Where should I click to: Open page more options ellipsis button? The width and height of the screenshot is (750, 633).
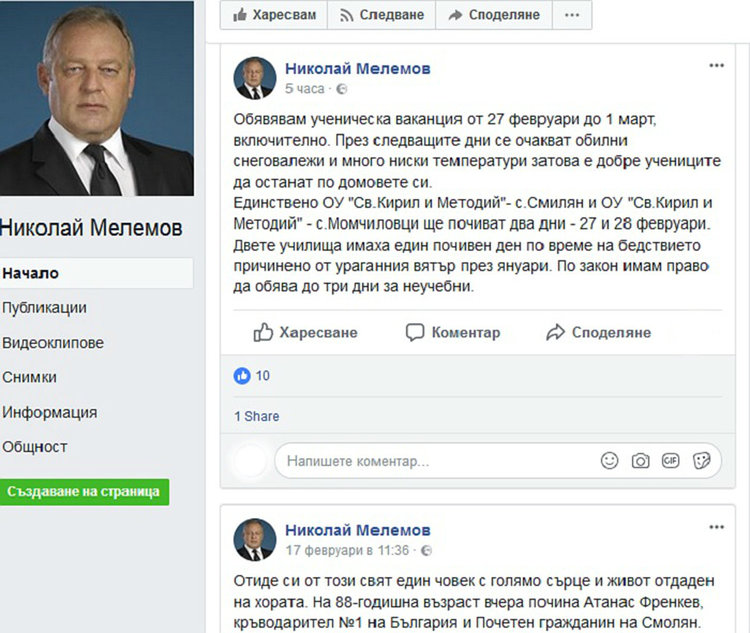point(572,15)
